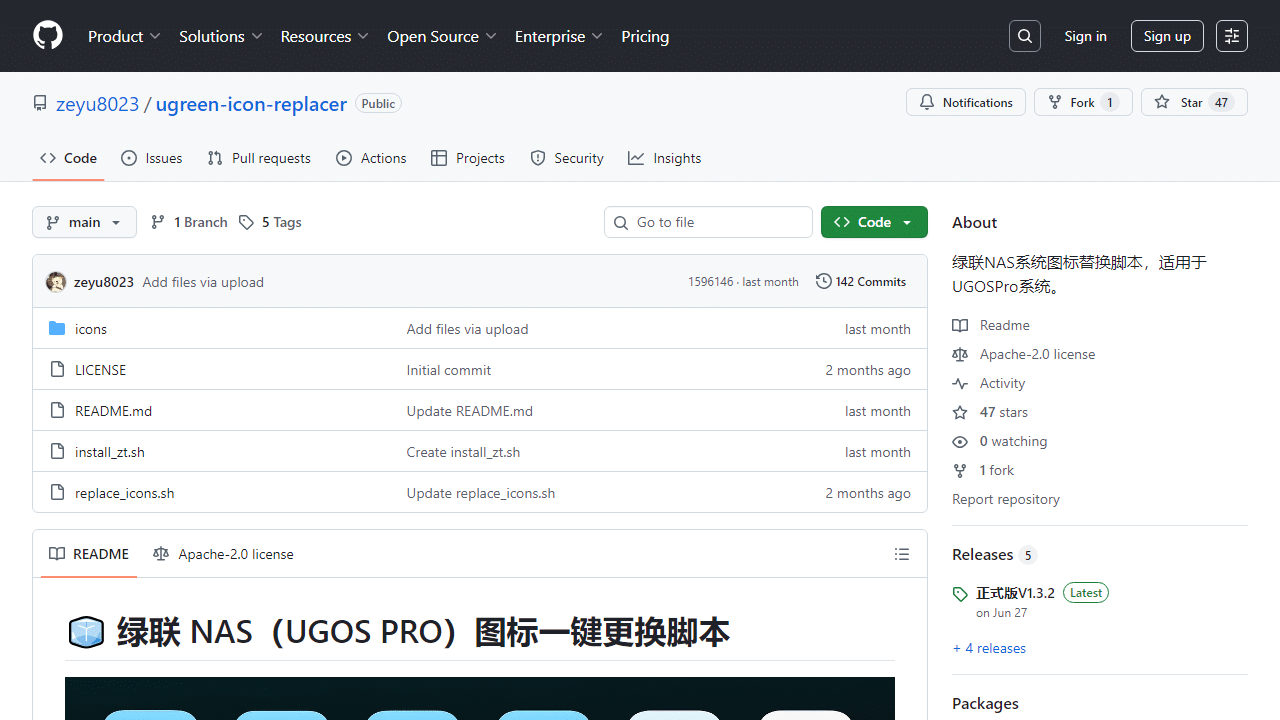This screenshot has height=720, width=1280.
Task: Open the ugreen-icon-replacer repository link
Action: click(251, 104)
